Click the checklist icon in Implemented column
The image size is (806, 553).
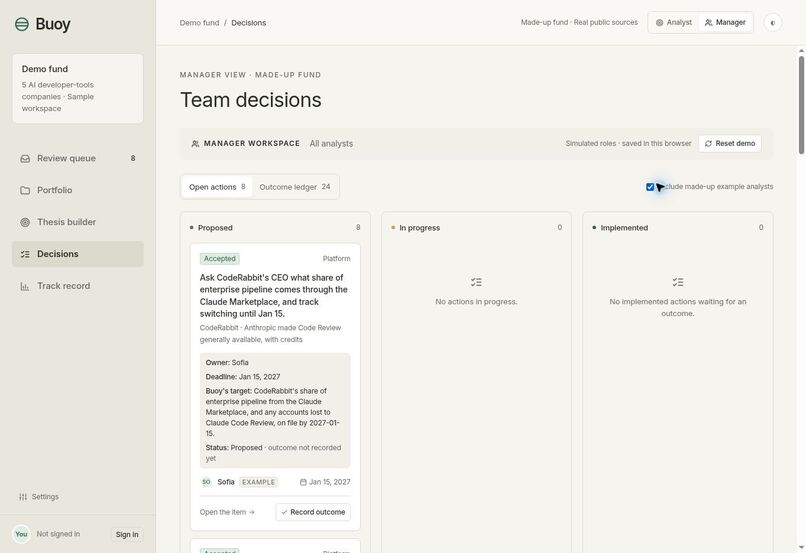[677, 282]
